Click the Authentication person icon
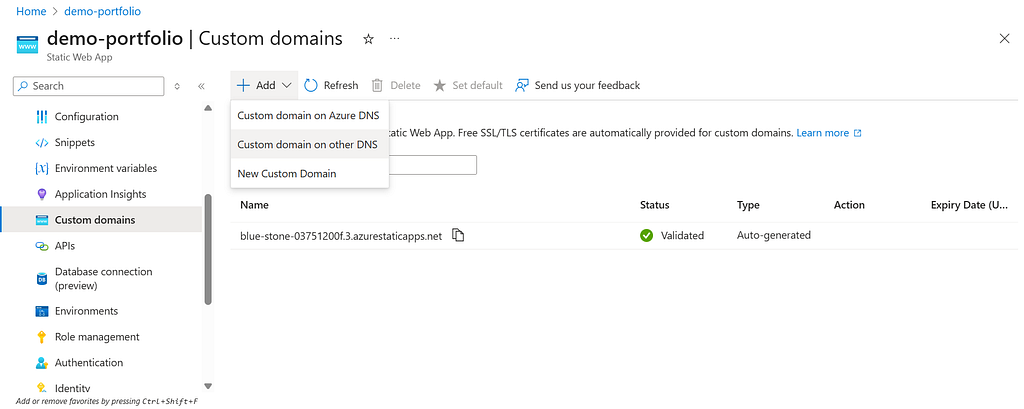1024x409 pixels. tap(42, 363)
